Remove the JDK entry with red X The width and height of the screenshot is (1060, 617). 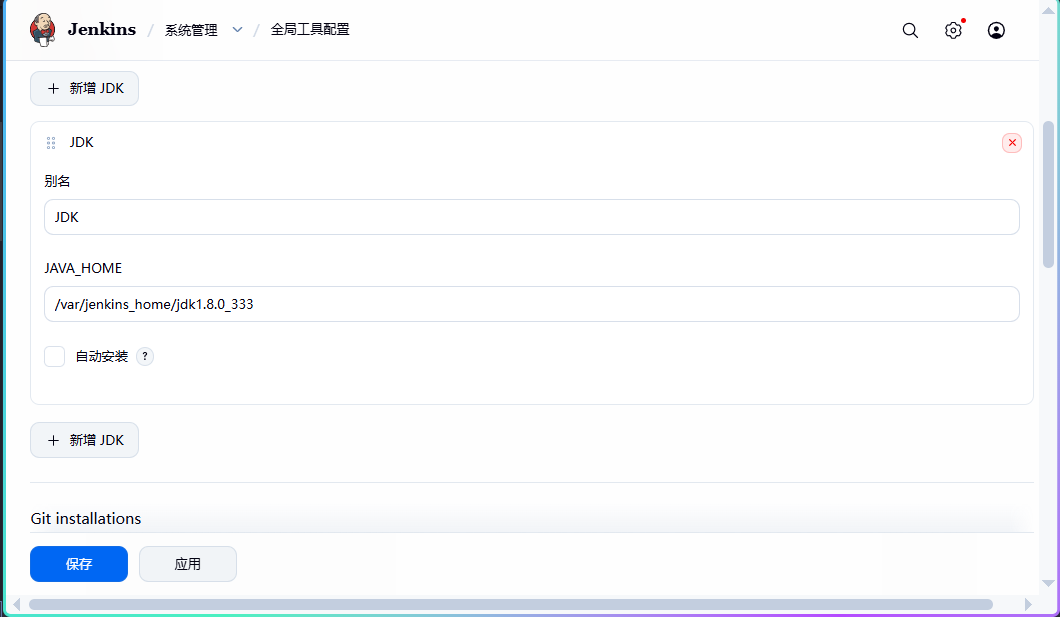click(1011, 143)
